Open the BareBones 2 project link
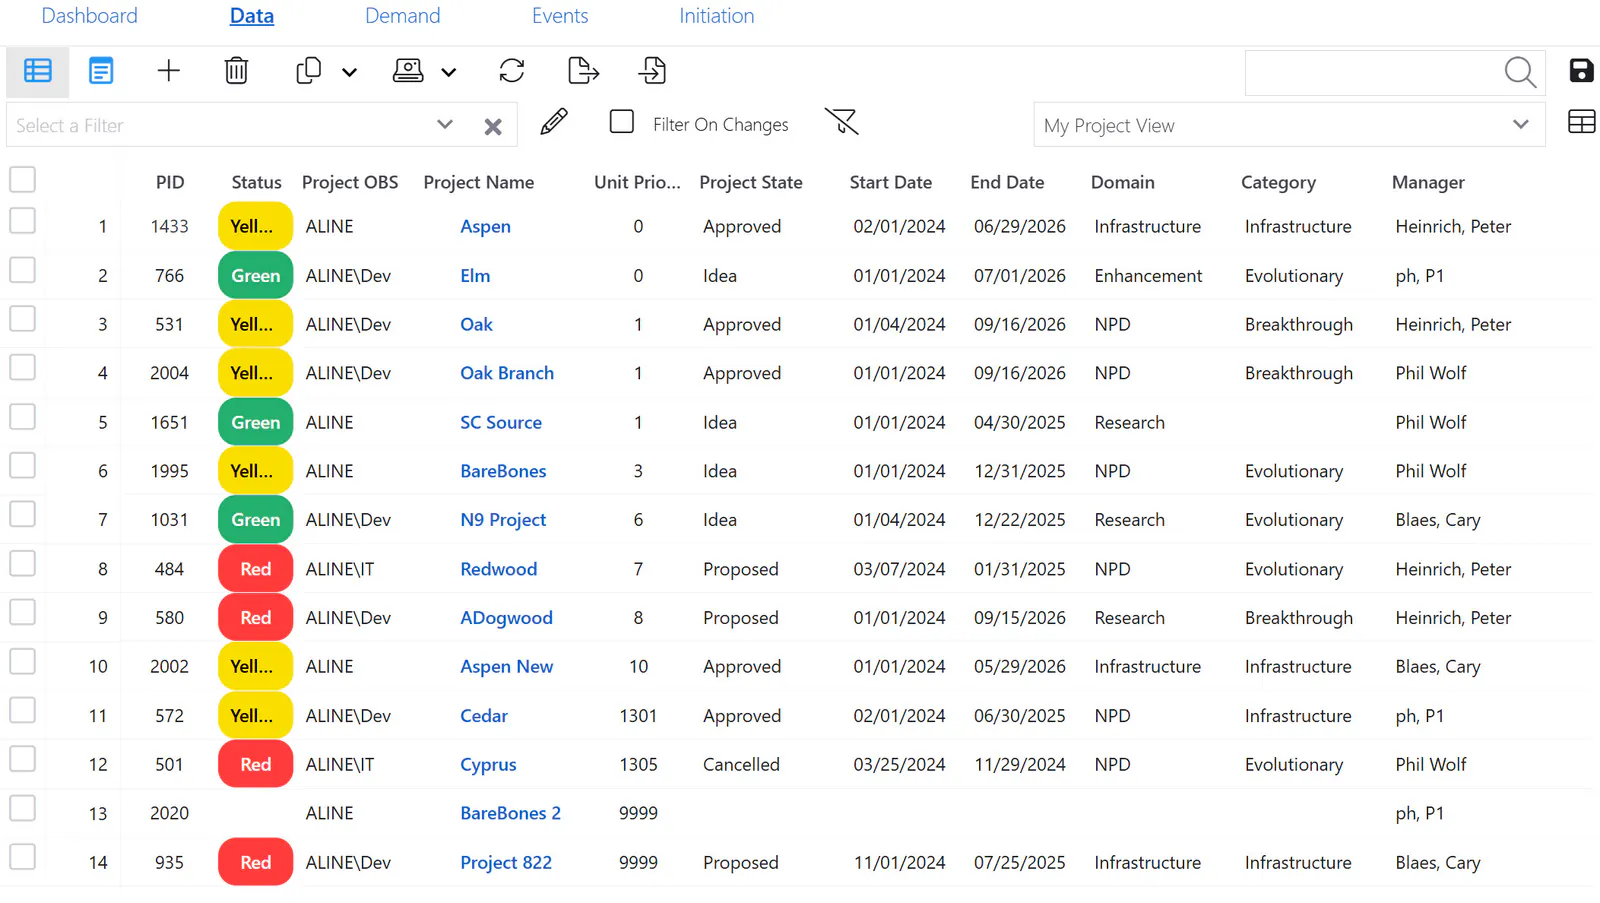Viewport: 1600px width, 903px height. pos(510,814)
